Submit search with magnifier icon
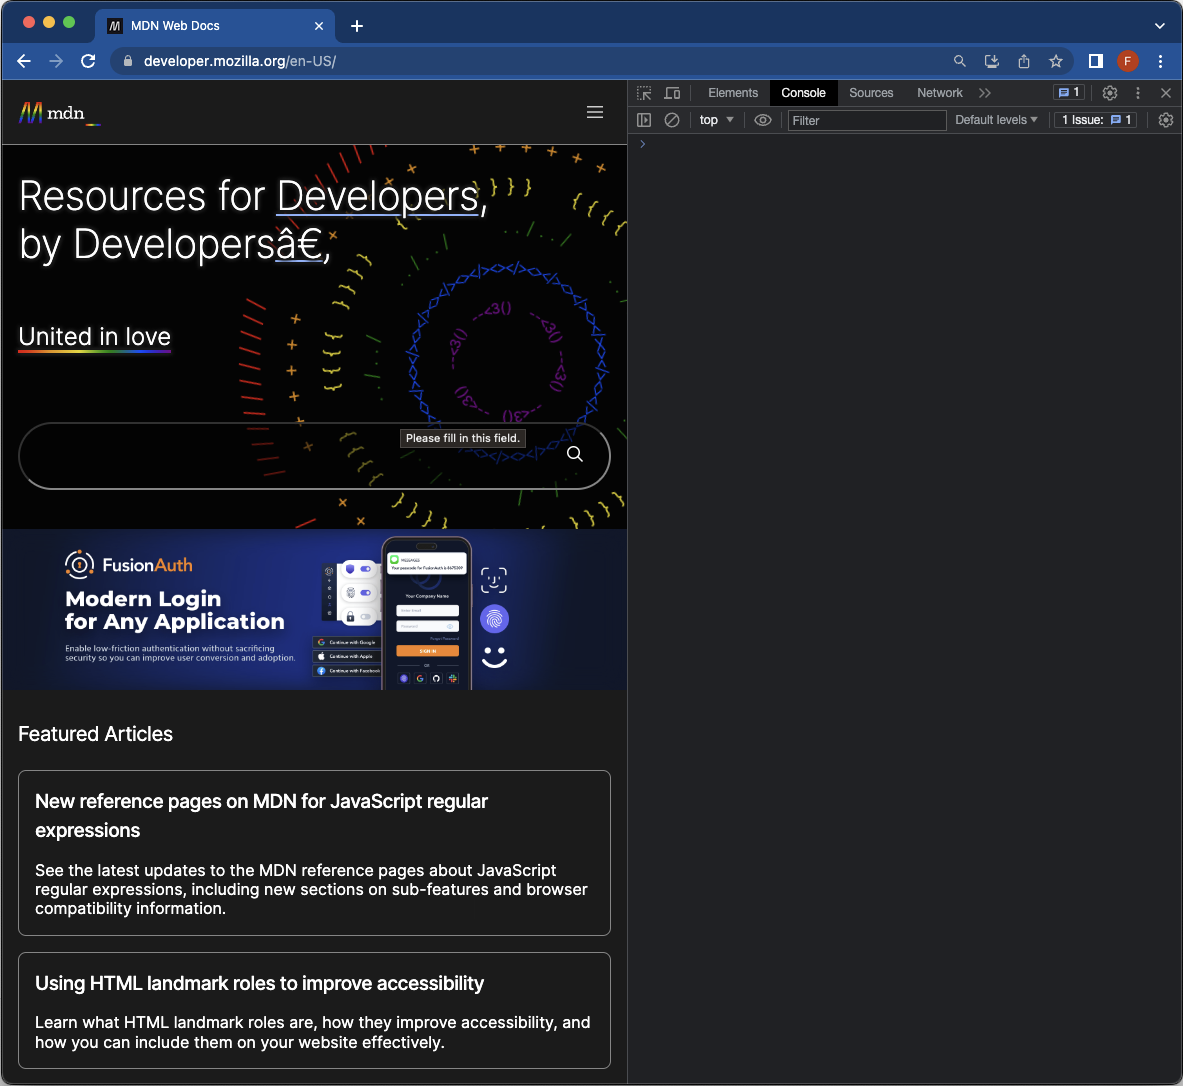 [x=575, y=454]
